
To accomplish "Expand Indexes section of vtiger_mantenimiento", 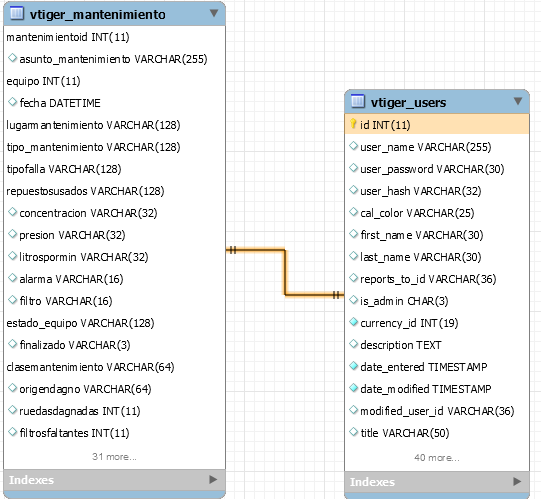I will pyautogui.click(x=213, y=479).
